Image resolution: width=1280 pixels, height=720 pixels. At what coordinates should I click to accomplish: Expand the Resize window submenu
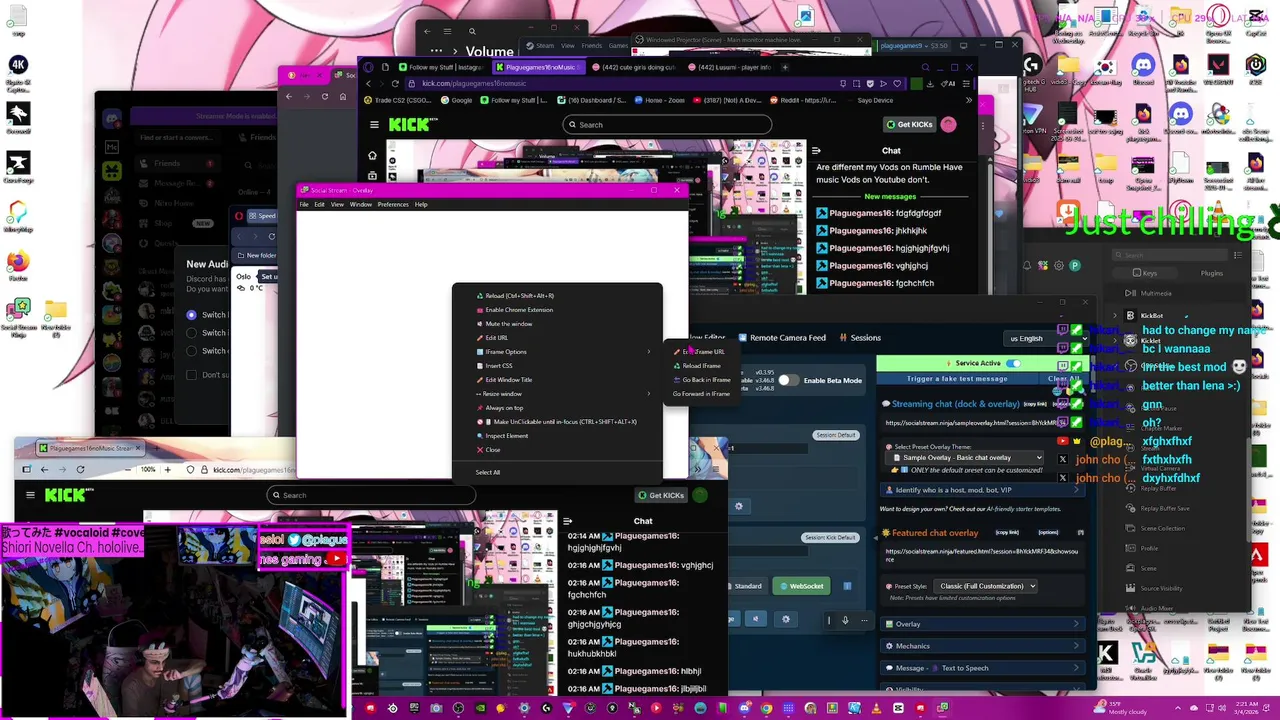point(557,394)
